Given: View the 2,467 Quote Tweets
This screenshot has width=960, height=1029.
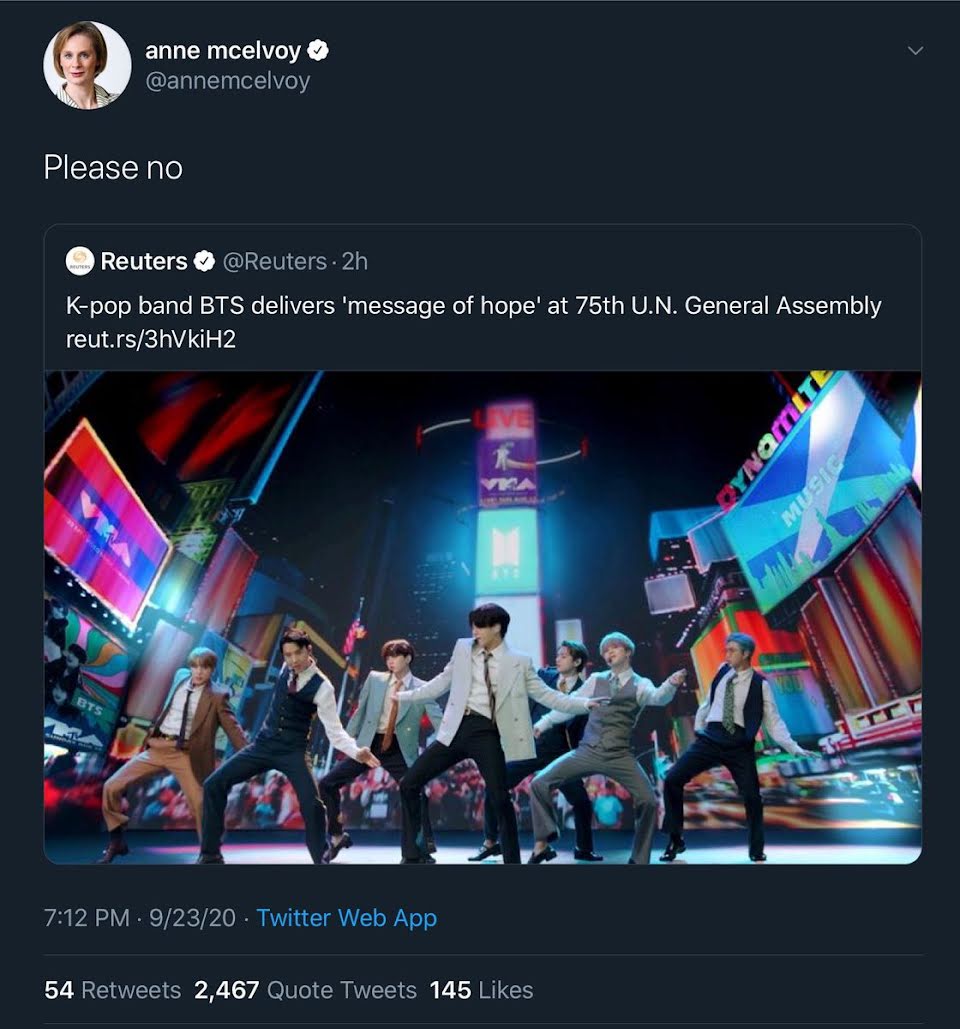Looking at the screenshot, I should 305,990.
